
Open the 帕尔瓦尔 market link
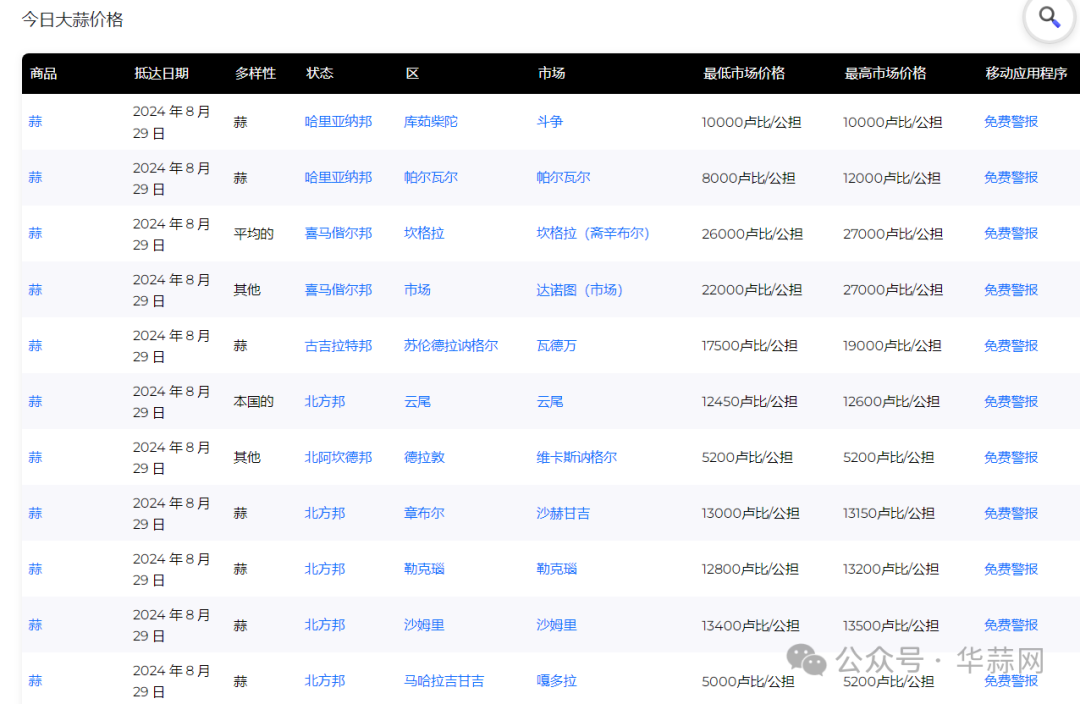click(563, 178)
